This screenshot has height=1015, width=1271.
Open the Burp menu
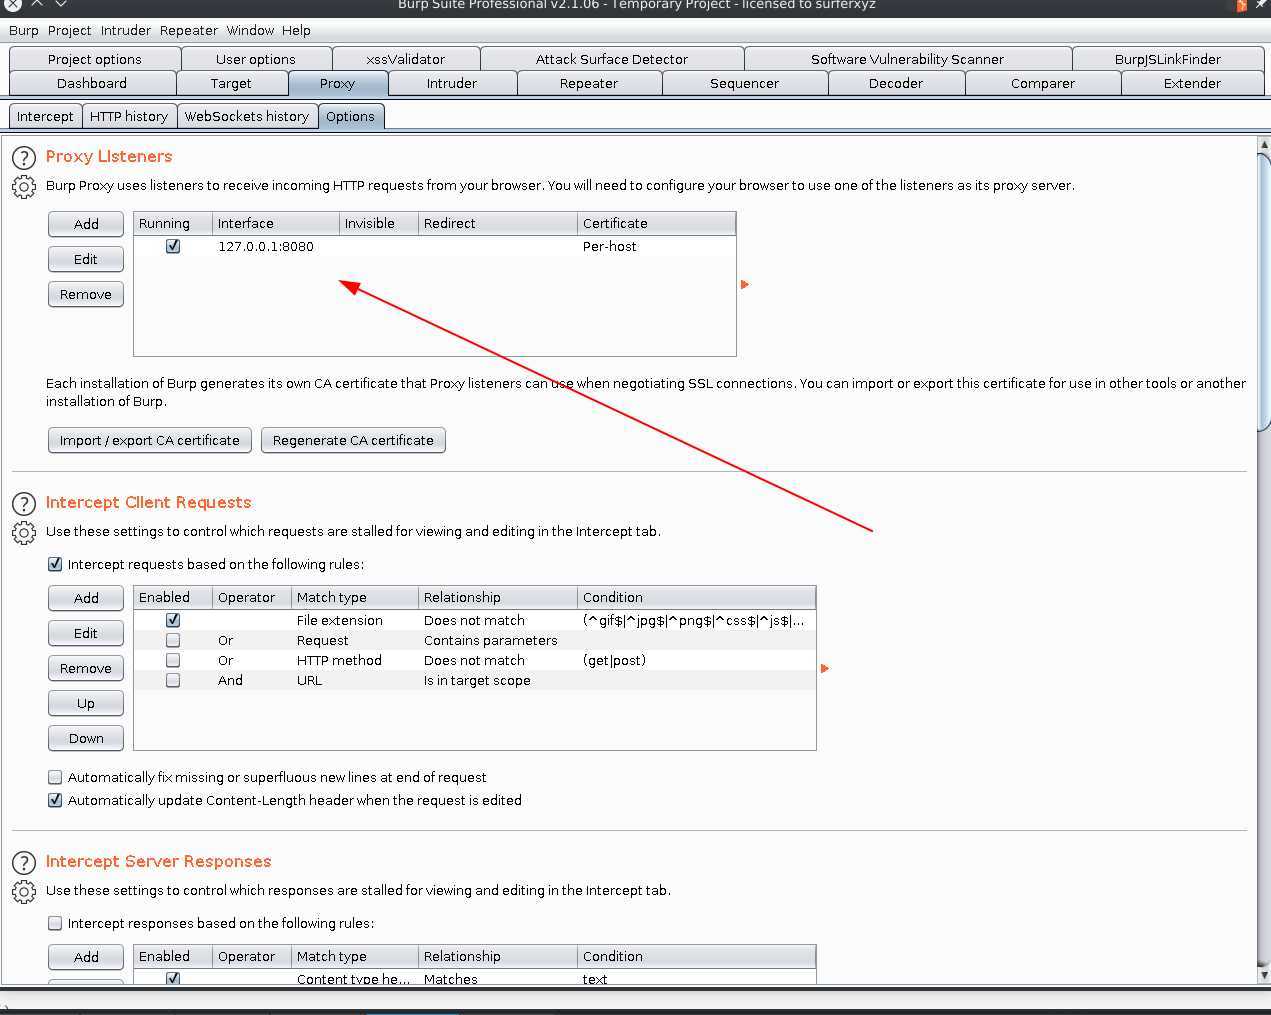(24, 30)
